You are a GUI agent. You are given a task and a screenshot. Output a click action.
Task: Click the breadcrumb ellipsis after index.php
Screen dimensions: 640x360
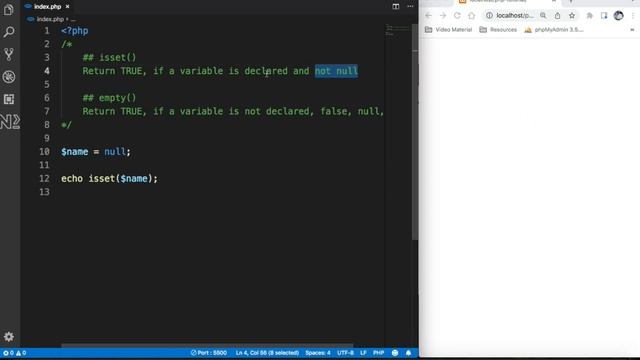(73, 19)
